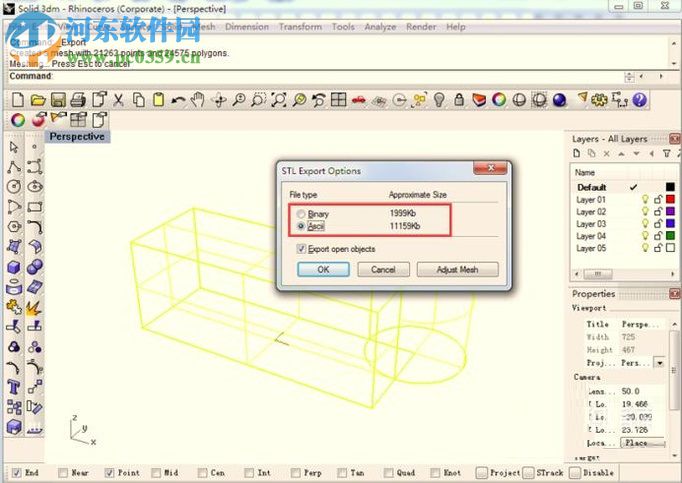Select the Ascii file type radio

(301, 226)
